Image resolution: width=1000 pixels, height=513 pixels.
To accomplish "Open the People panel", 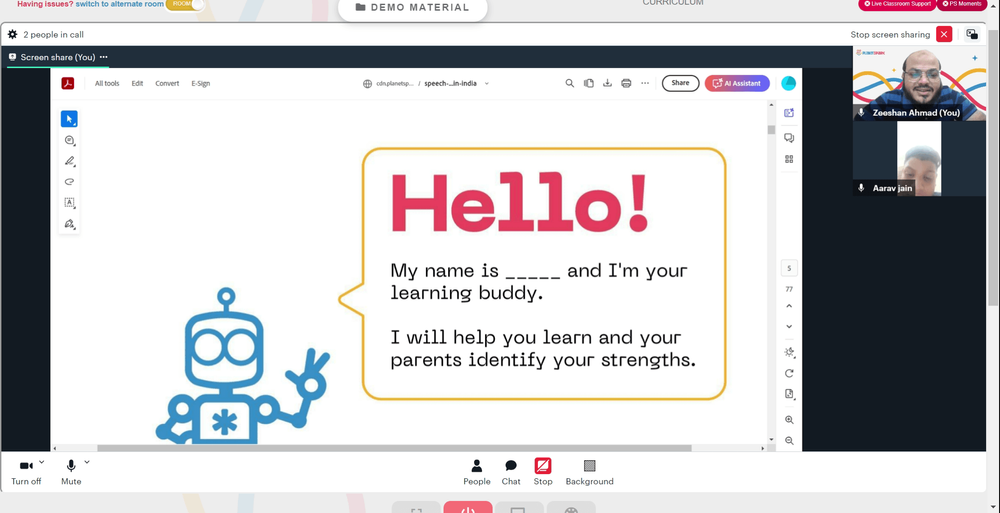I will pyautogui.click(x=476, y=472).
